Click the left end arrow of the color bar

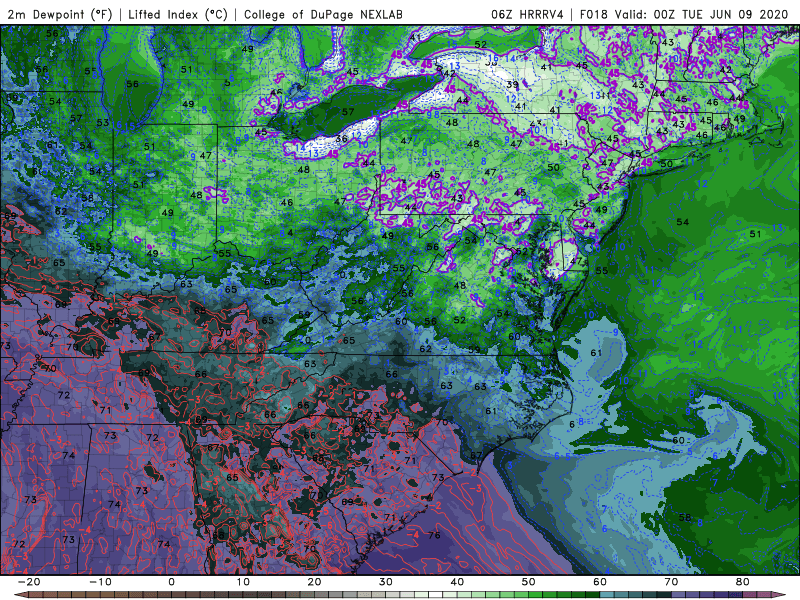coord(19,595)
